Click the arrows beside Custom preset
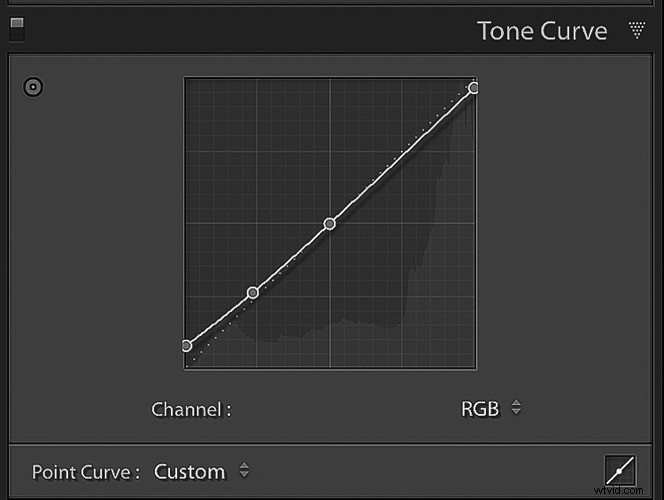The width and height of the screenshot is (664, 500). click(244, 471)
